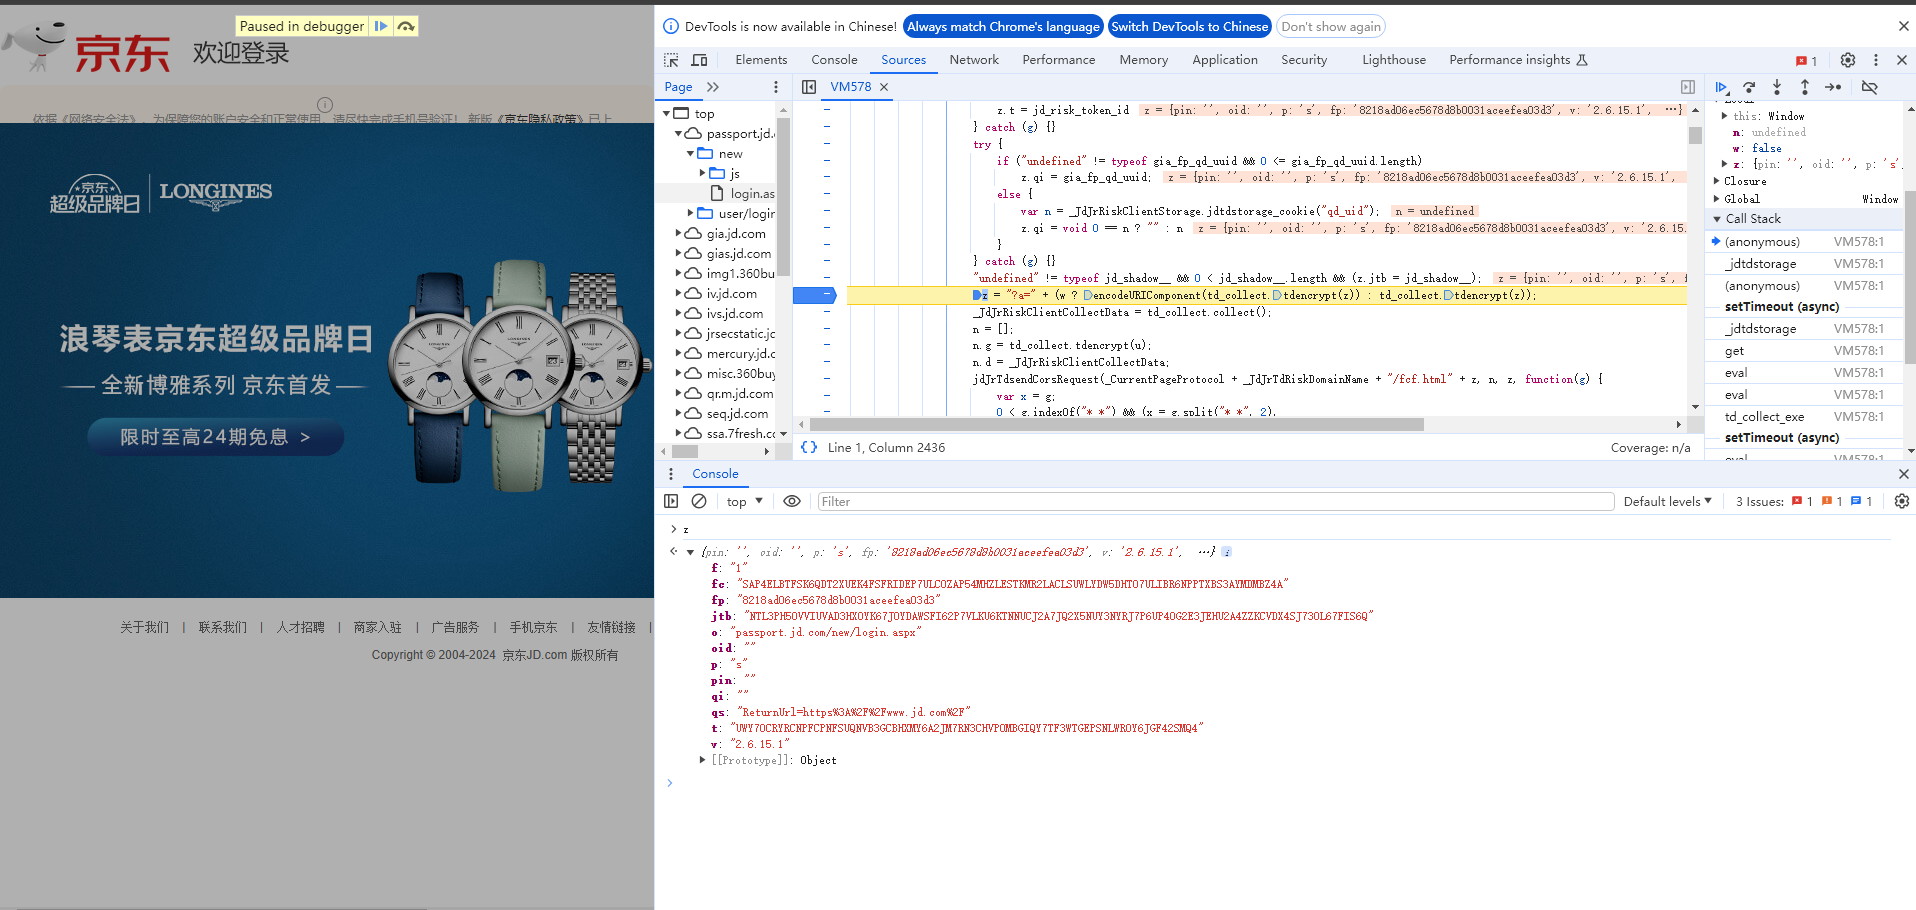1916x910 pixels.
Task: Step out of current function
Action: pyautogui.click(x=1804, y=87)
